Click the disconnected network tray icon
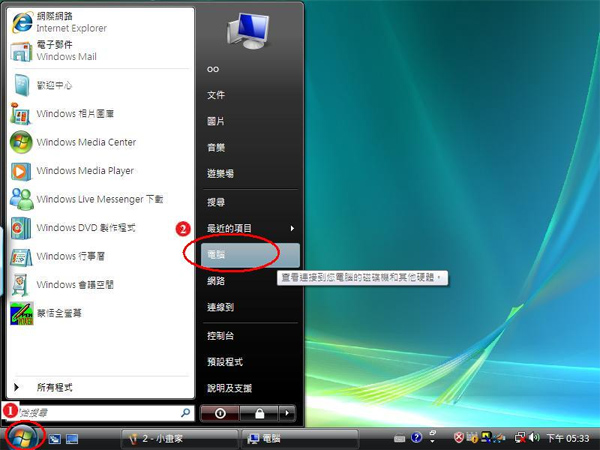600x450 pixels. [x=520, y=437]
